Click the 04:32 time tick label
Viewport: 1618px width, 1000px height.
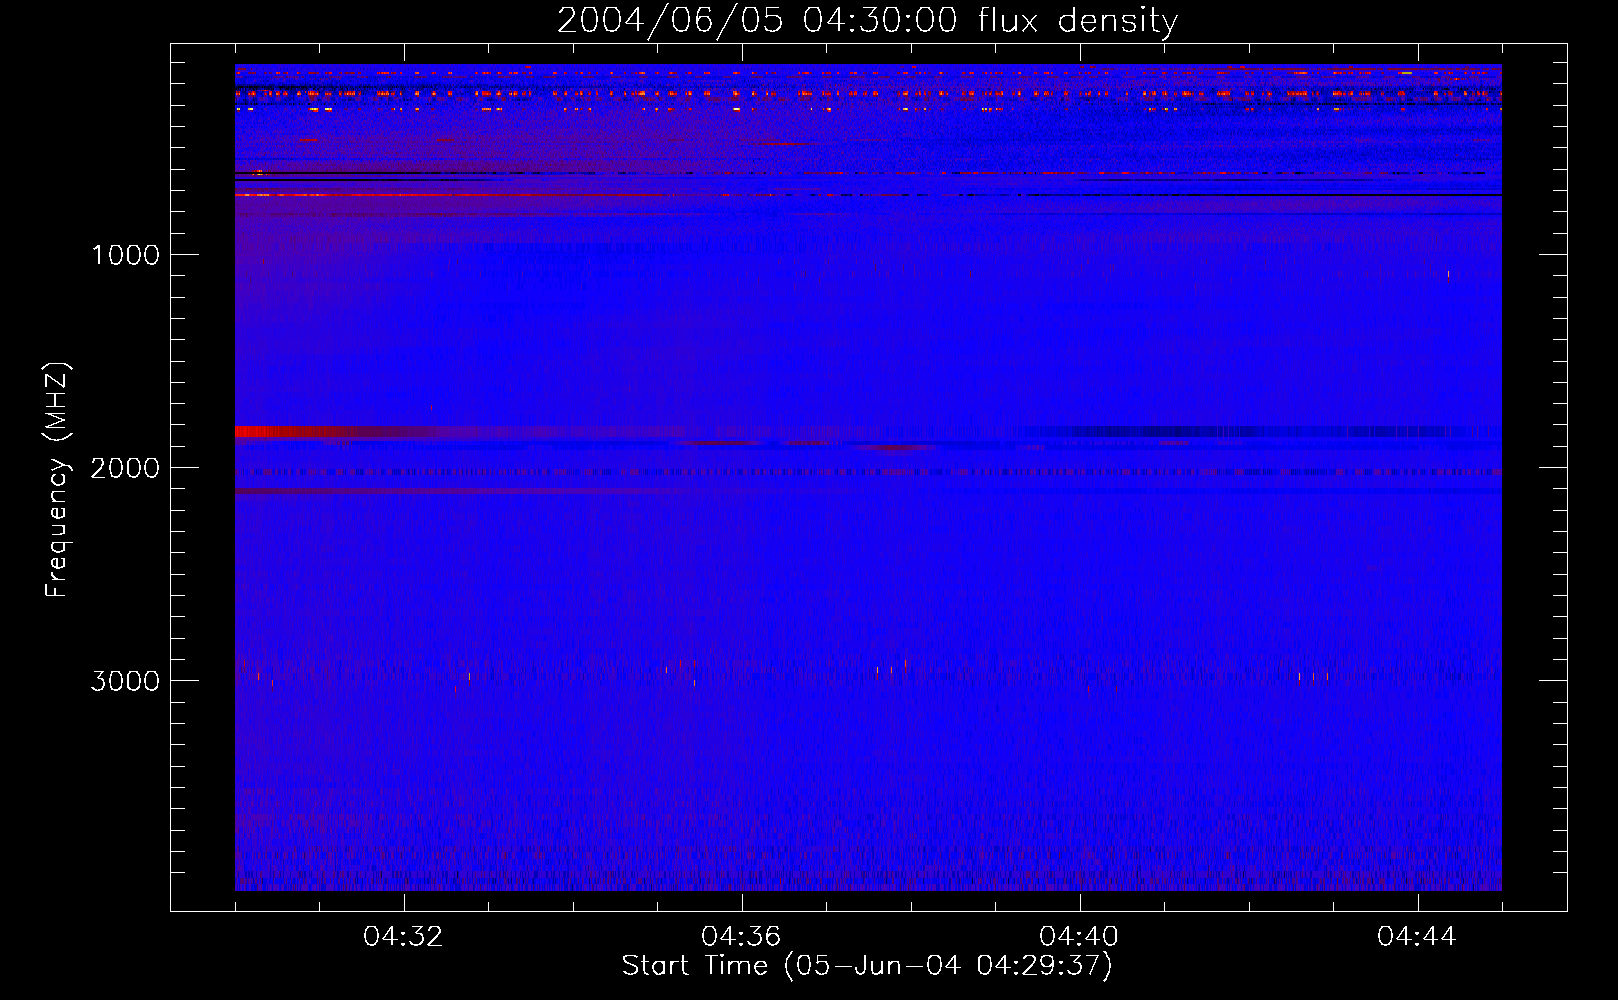(403, 937)
